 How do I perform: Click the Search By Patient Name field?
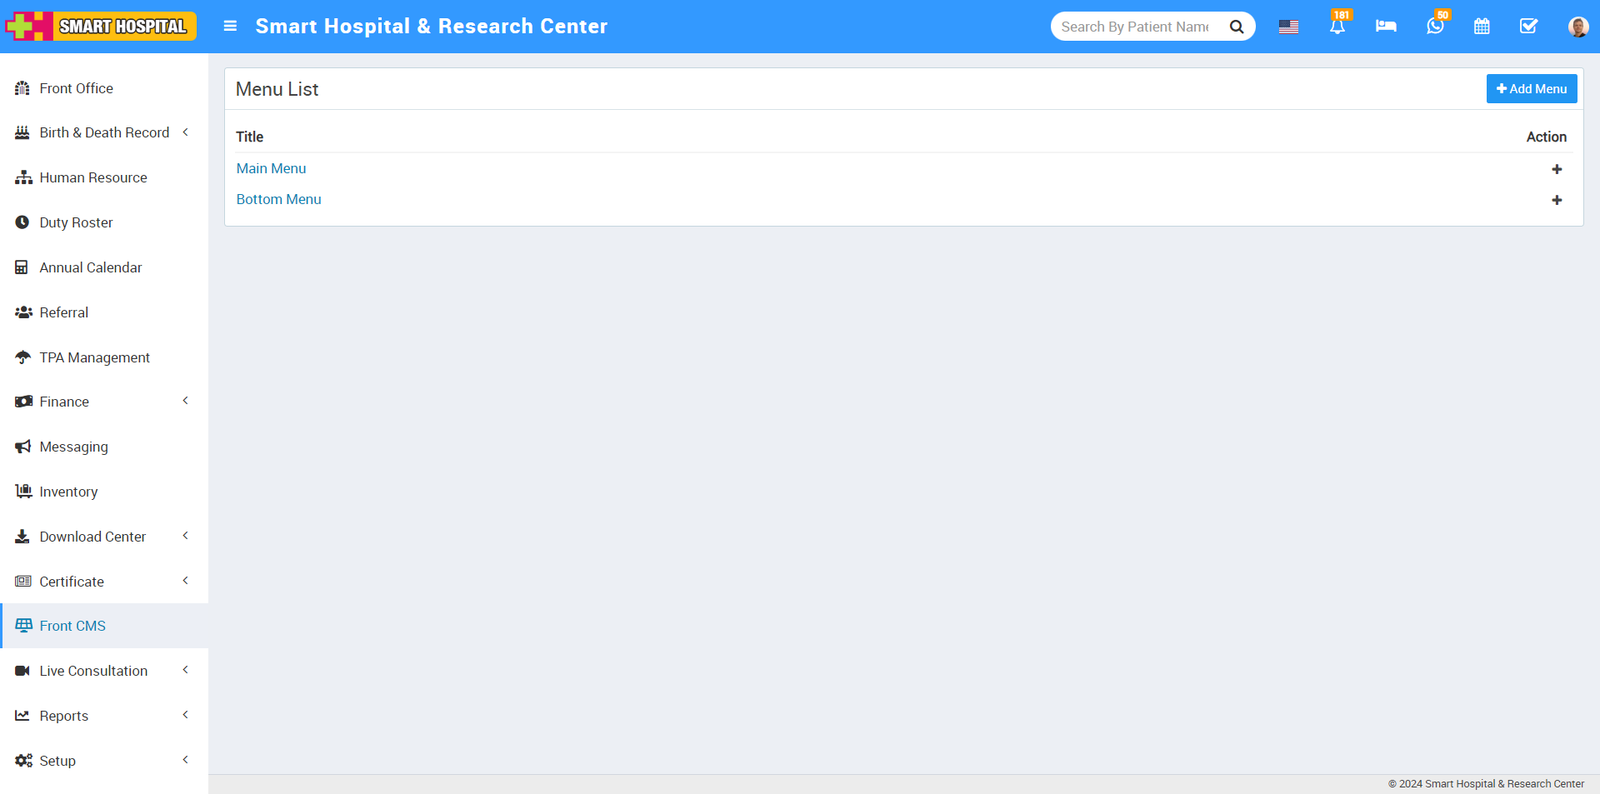tap(1135, 27)
